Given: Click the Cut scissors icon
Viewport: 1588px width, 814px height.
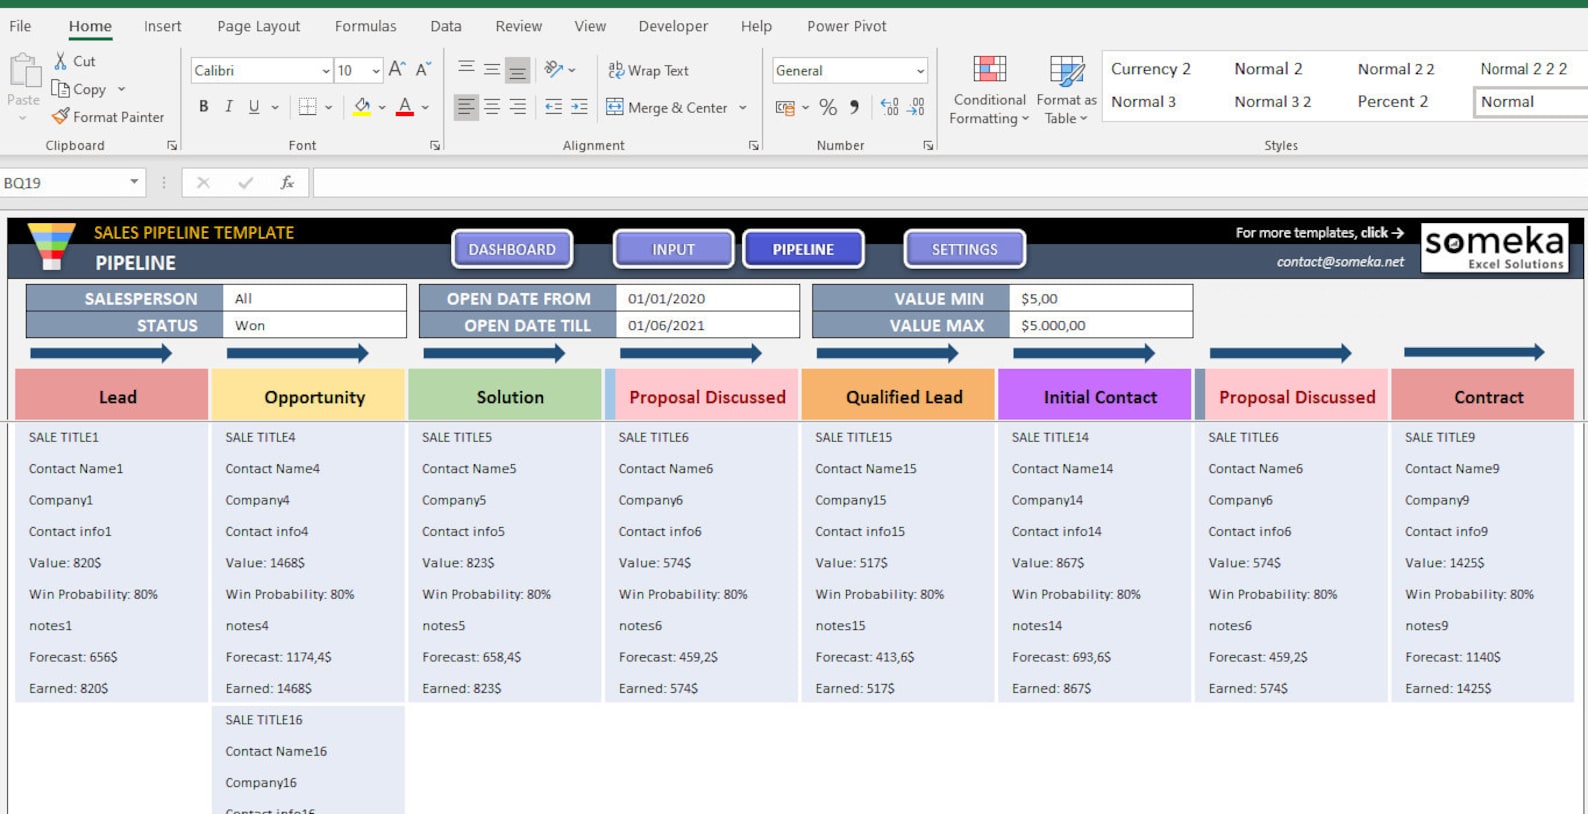Looking at the screenshot, I should point(62,61).
